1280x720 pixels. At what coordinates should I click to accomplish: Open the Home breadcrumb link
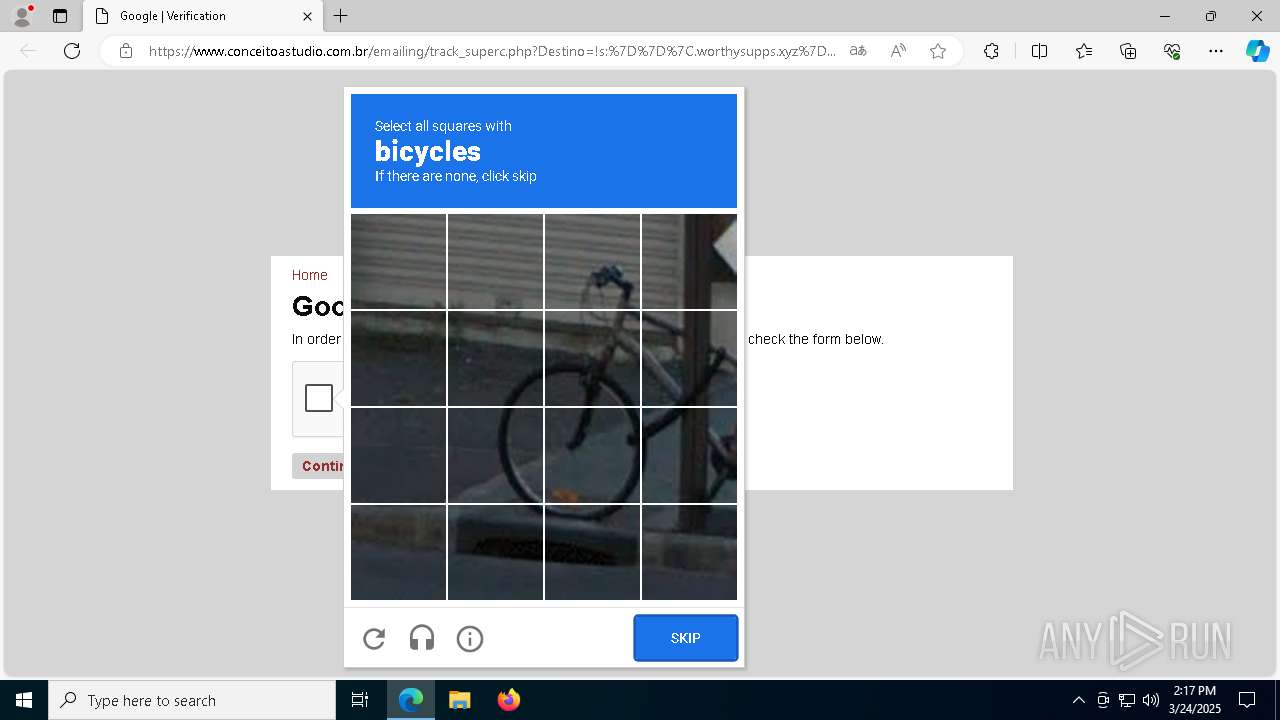tap(310, 275)
